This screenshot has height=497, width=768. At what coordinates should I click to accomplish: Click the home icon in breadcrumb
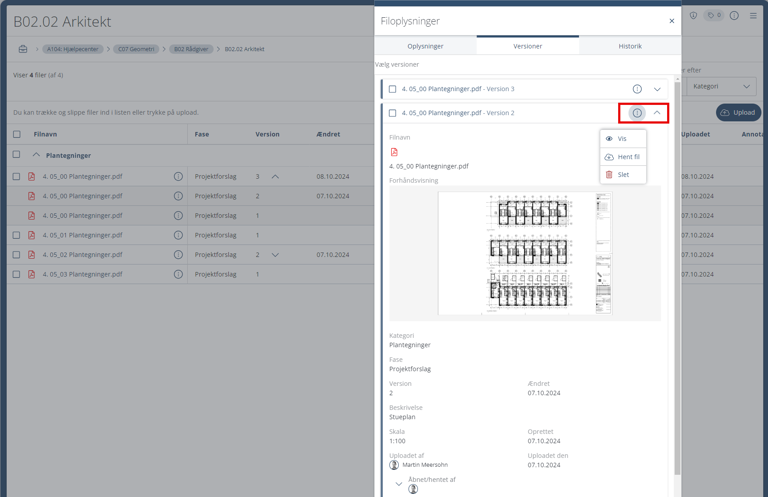pos(23,49)
